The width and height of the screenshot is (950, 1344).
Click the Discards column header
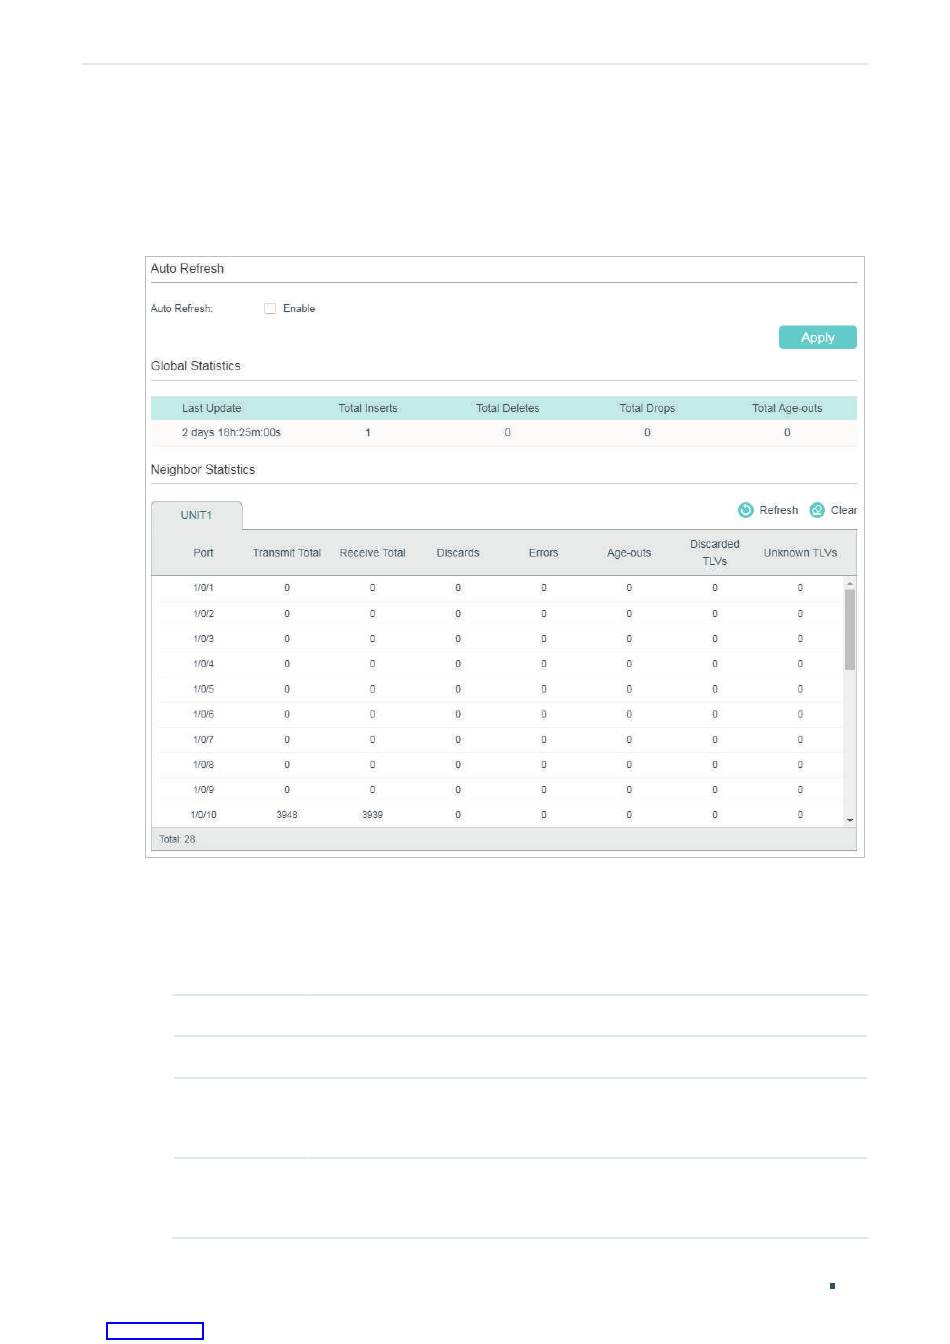[458, 553]
